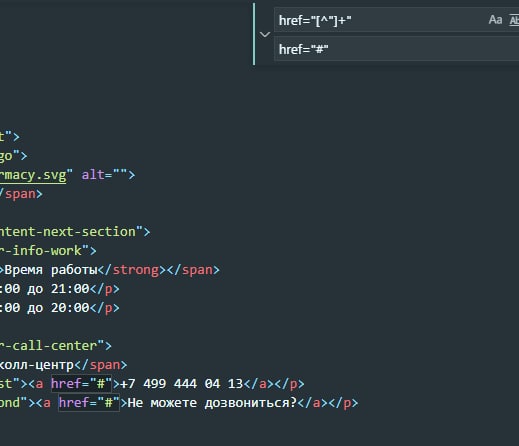Click the text Не можете дозвониться?
519x446 pixels.
pos(212,403)
